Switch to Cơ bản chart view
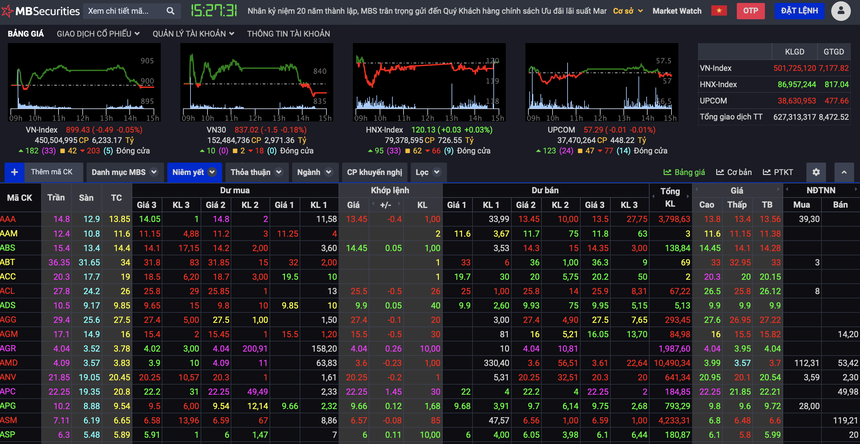The width and height of the screenshot is (860, 444). pyautogui.click(x=734, y=172)
